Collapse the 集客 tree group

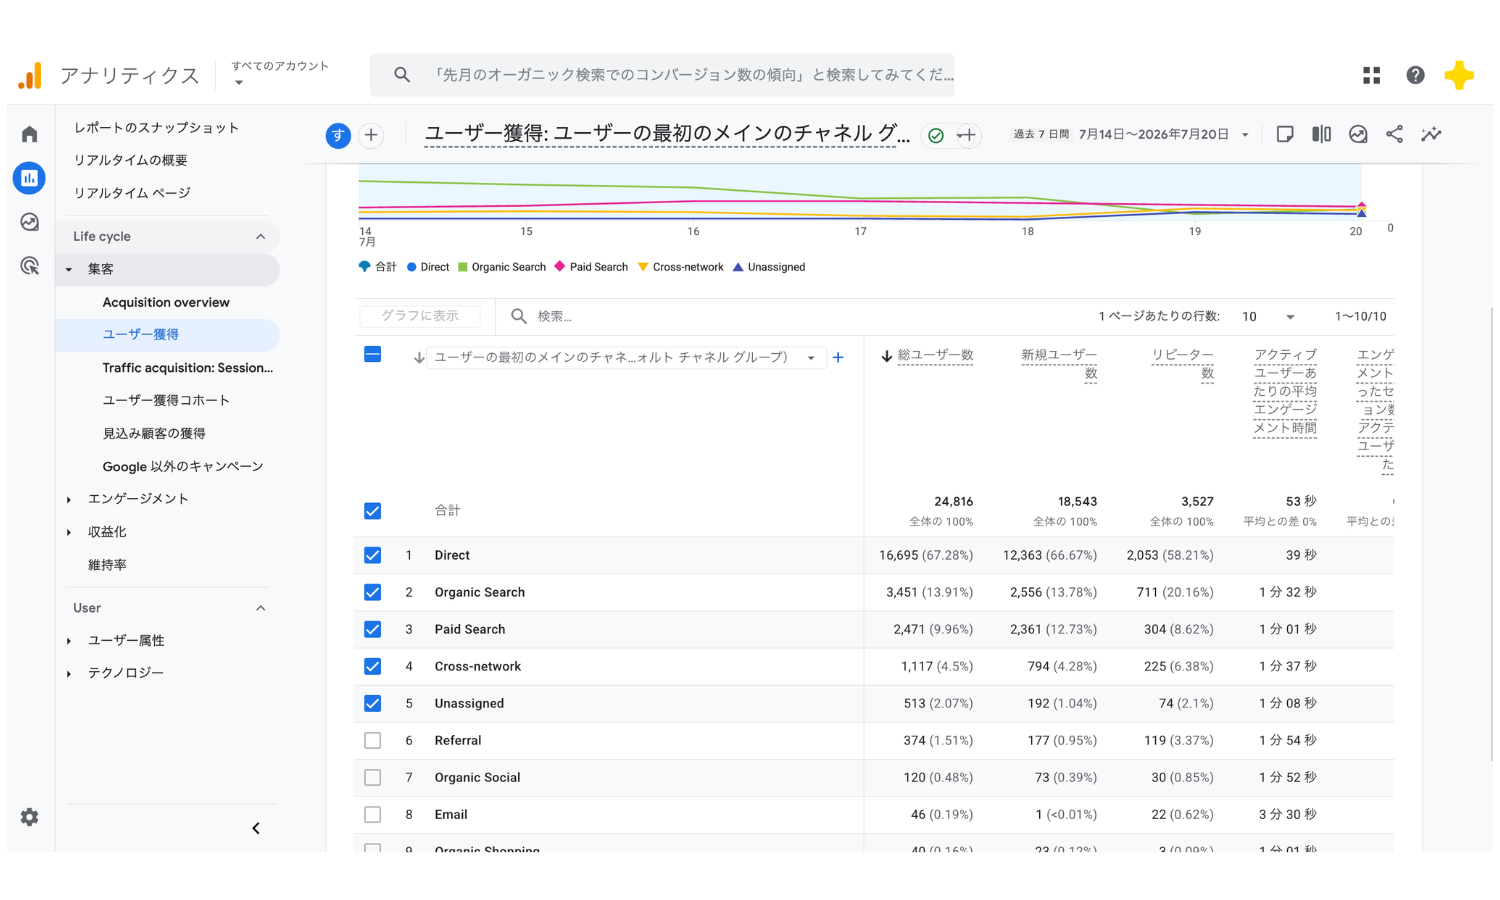click(x=69, y=270)
